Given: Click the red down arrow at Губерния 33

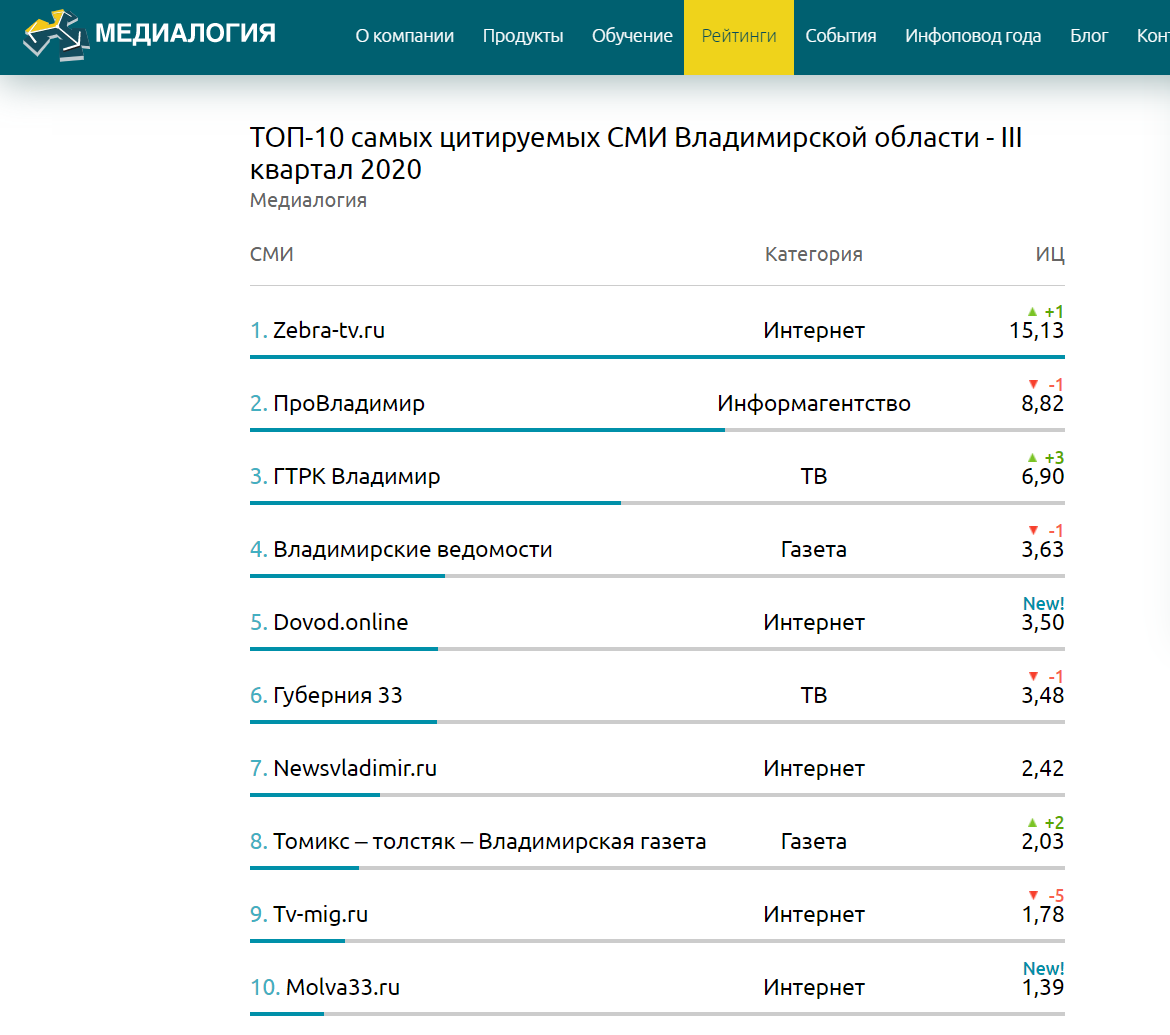Looking at the screenshot, I should click(x=1033, y=676).
